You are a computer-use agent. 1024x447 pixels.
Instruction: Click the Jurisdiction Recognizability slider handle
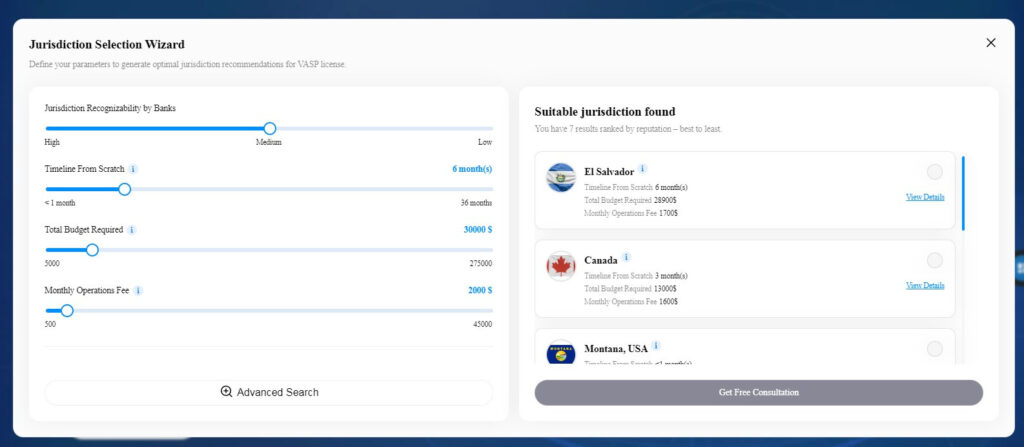pos(269,128)
